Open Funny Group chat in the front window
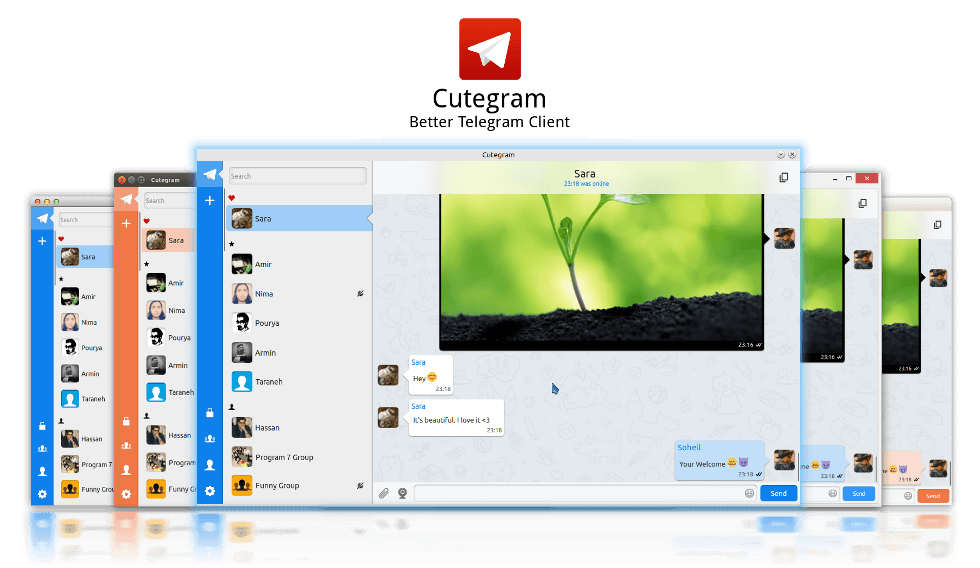The height and width of the screenshot is (568, 980). point(299,486)
